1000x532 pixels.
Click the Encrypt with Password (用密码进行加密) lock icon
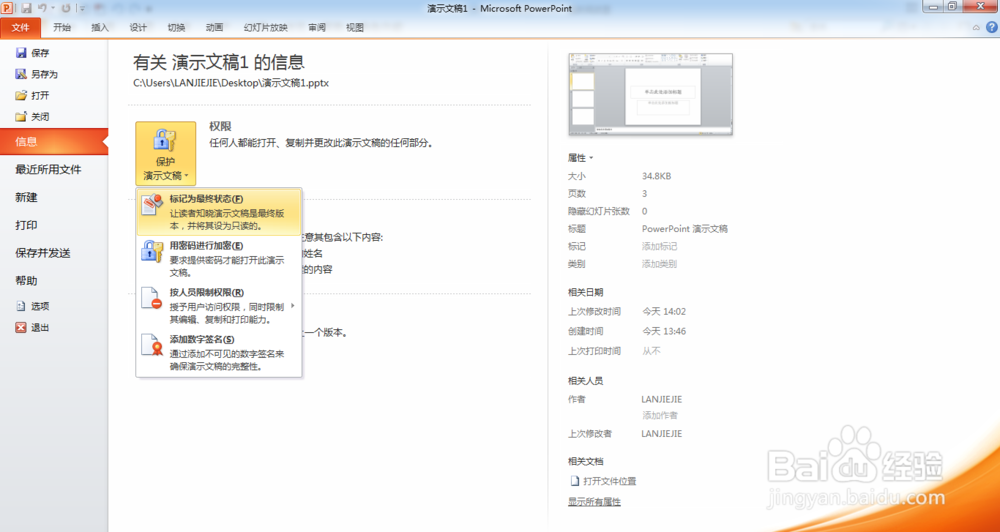click(152, 251)
